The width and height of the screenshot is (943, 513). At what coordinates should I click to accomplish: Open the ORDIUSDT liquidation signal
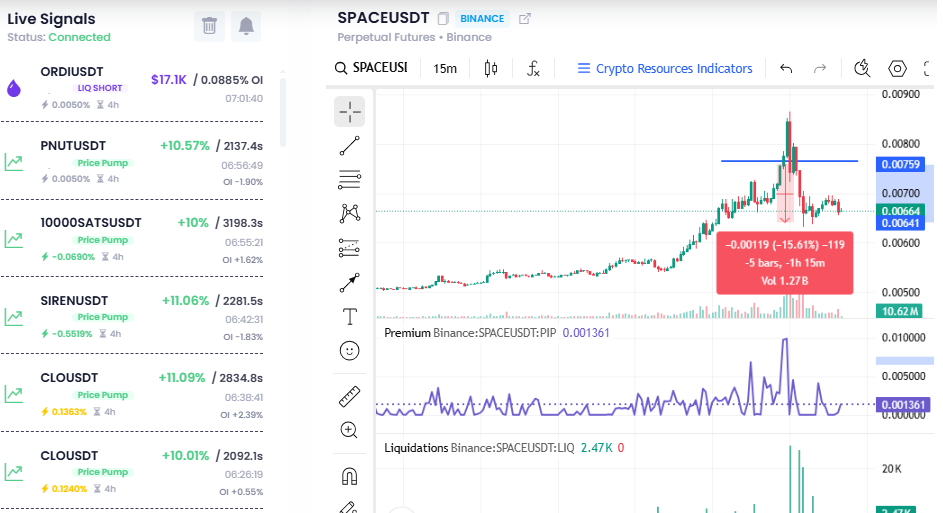133,88
